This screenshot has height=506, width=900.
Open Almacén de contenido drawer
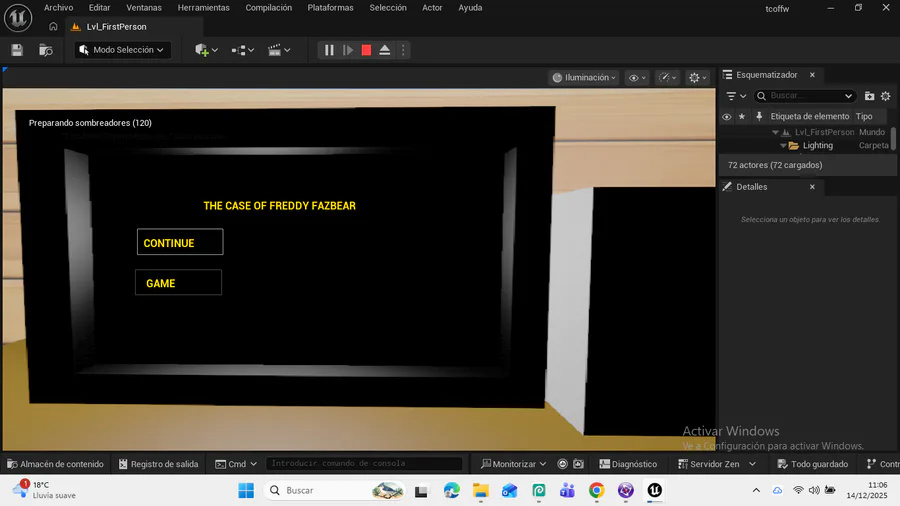[55, 464]
